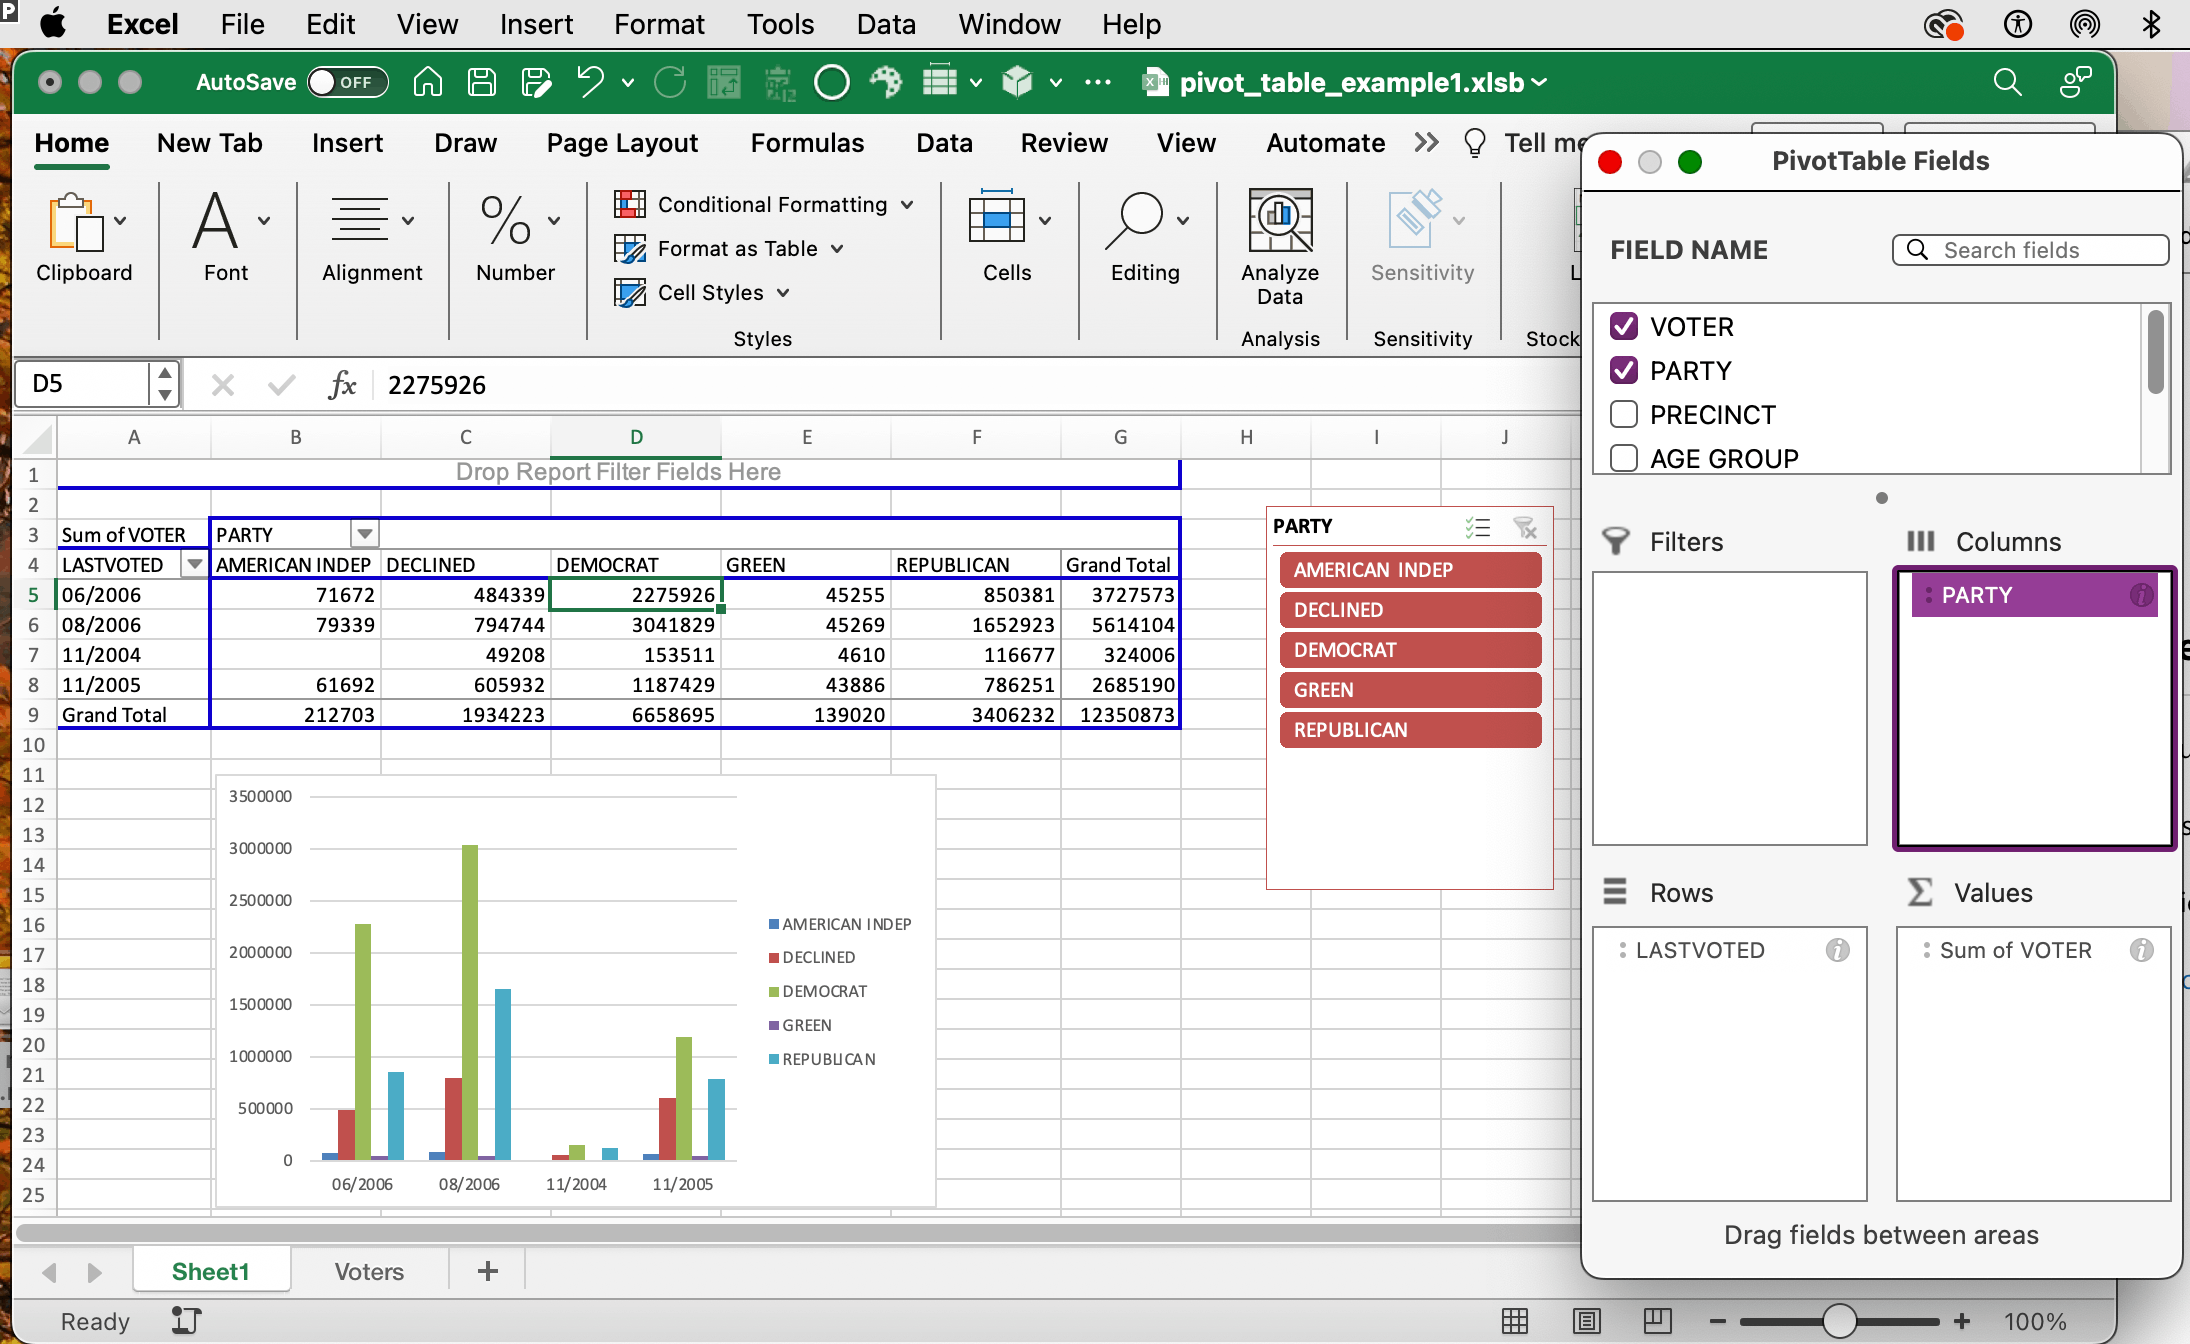The height and width of the screenshot is (1344, 2190).
Task: Click the 3D cube icon in title toolbar
Action: [1018, 82]
